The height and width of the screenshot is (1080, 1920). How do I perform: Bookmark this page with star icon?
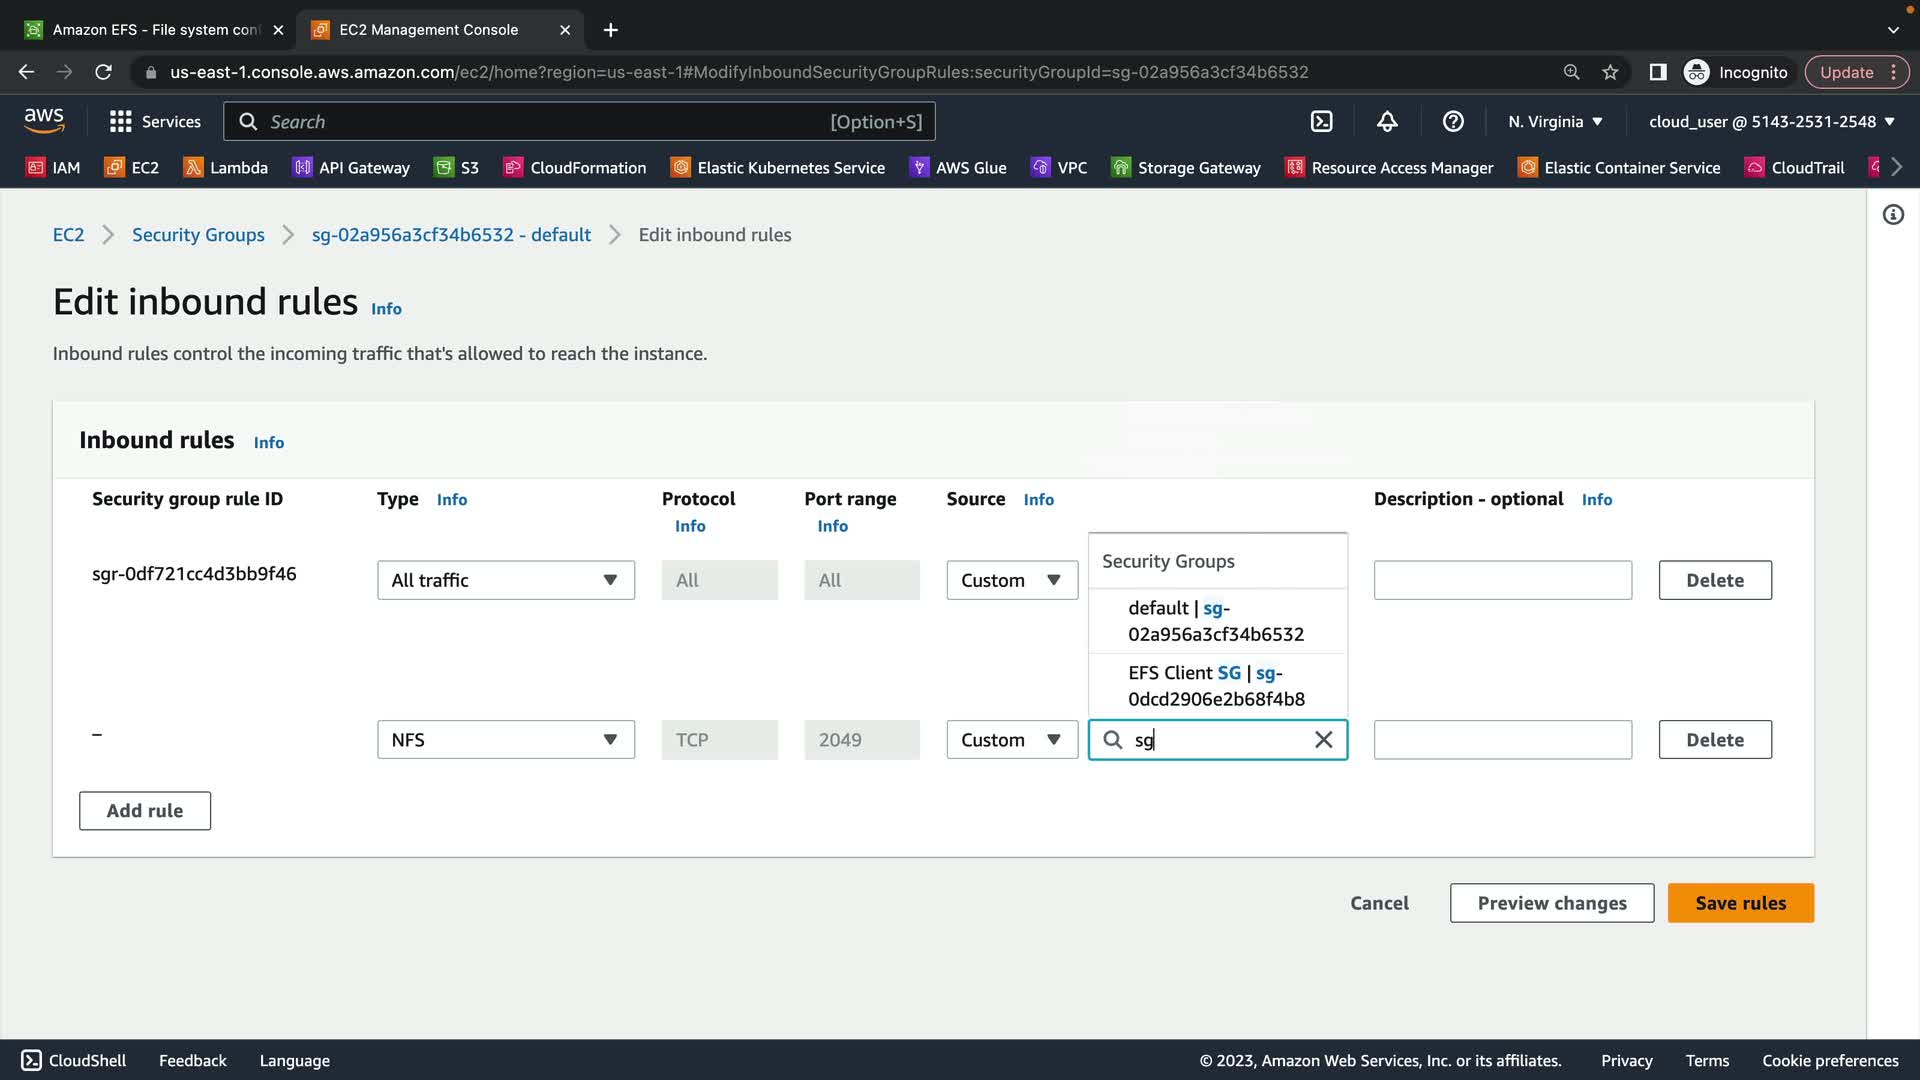tap(1610, 72)
